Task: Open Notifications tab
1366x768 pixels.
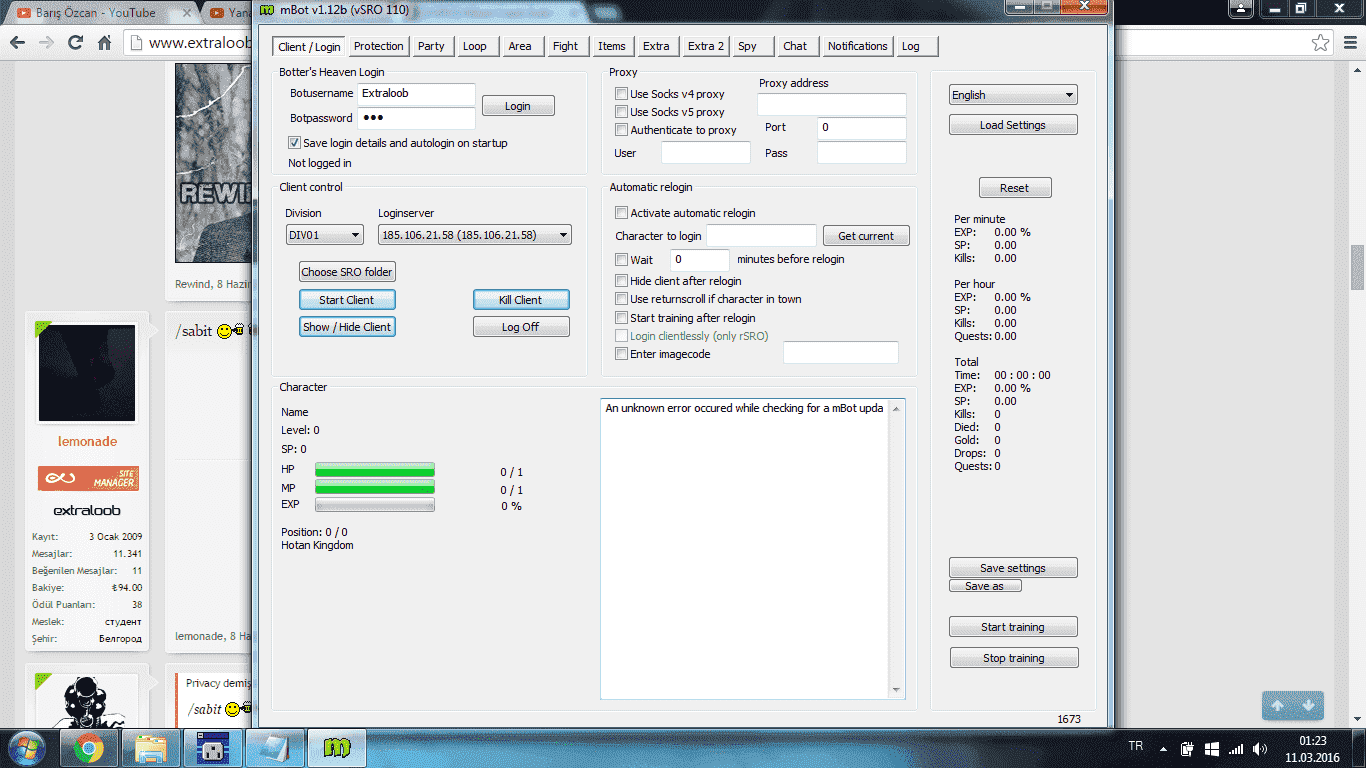Action: 857,46
